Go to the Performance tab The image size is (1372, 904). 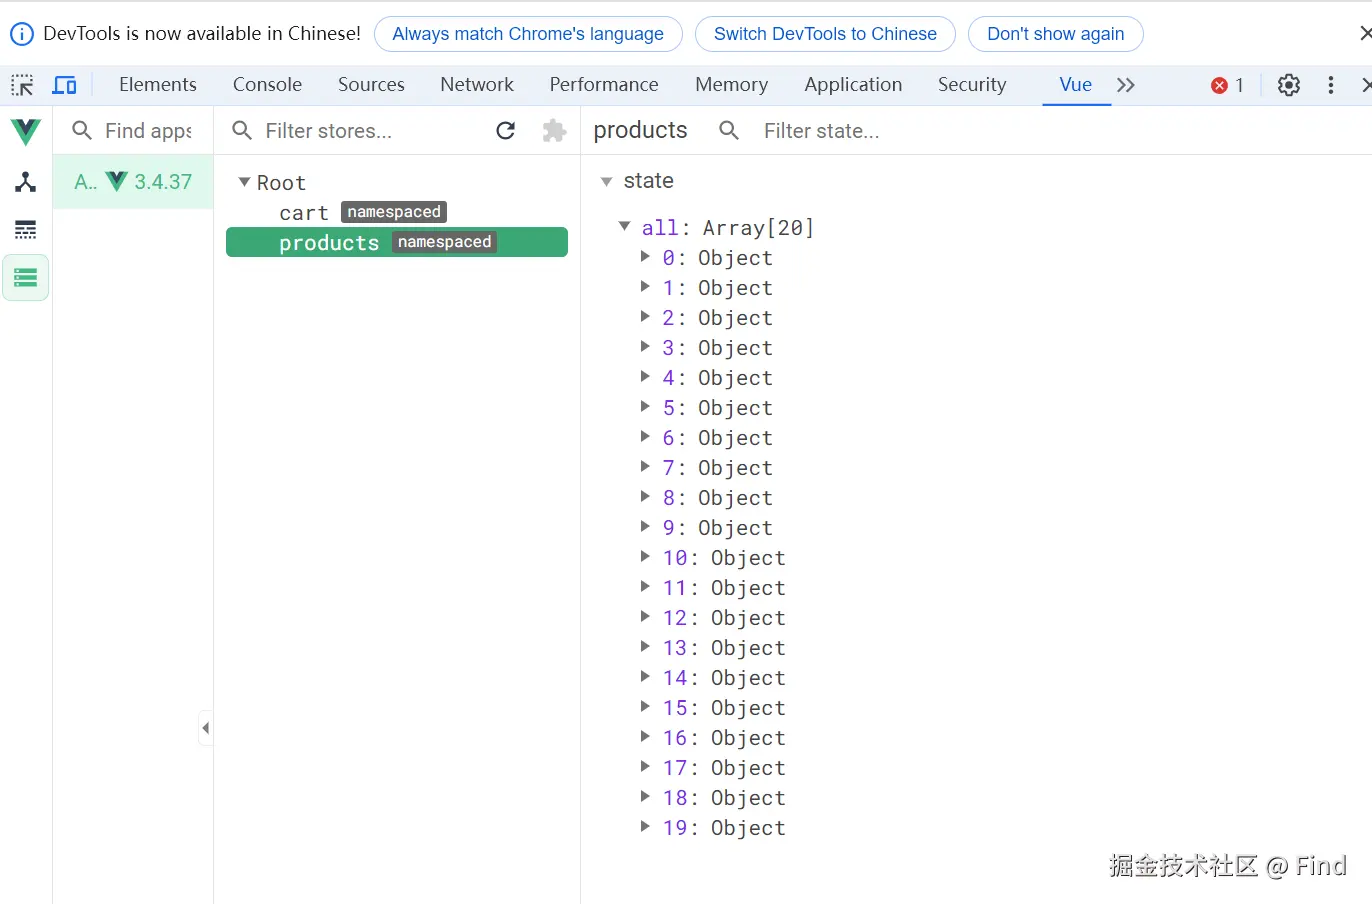click(604, 85)
